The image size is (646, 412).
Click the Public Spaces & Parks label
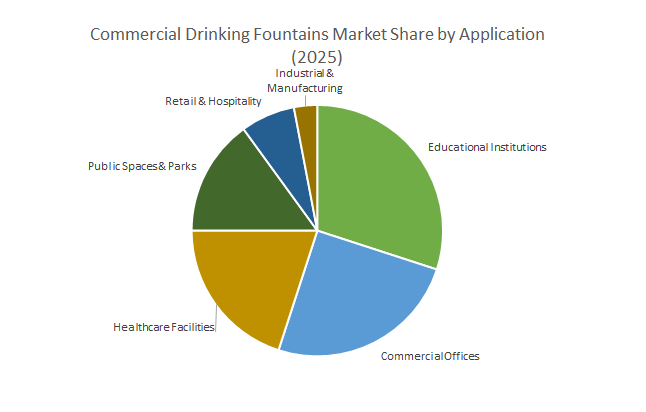141,166
